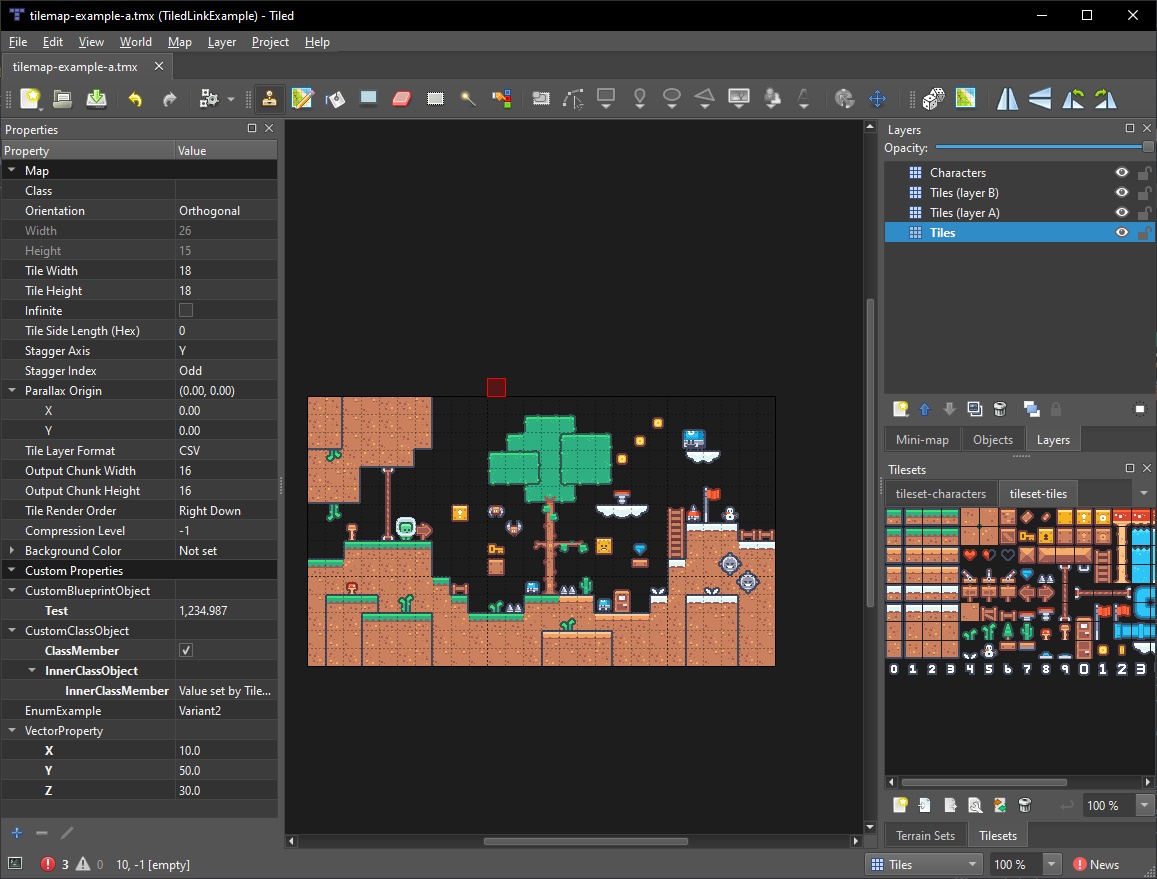Click Show/Hide Other Layers icon

1032,409
